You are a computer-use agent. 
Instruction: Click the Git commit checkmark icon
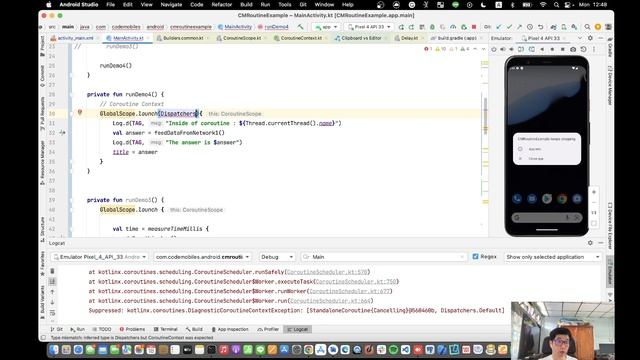(x=509, y=27)
